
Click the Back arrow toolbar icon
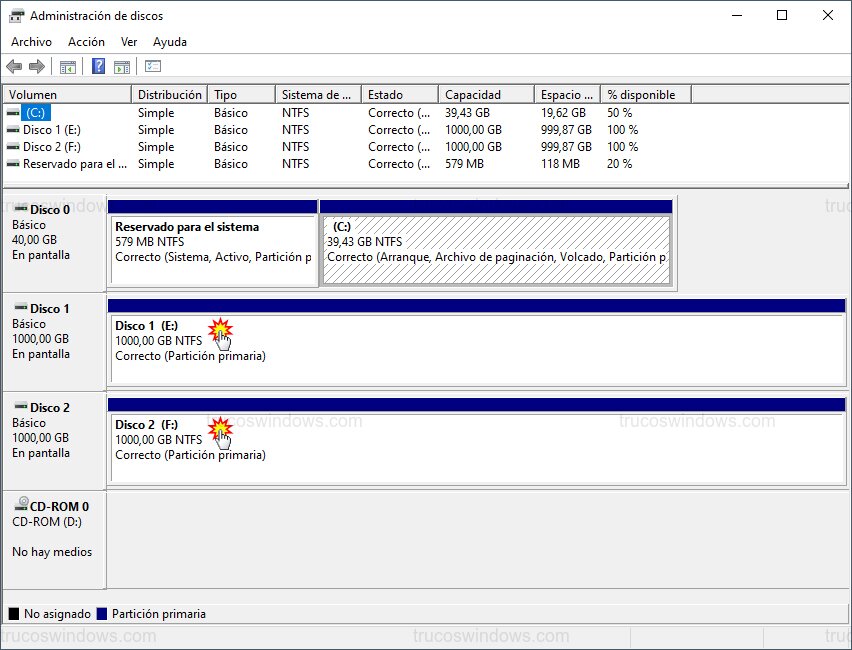[x=14, y=67]
